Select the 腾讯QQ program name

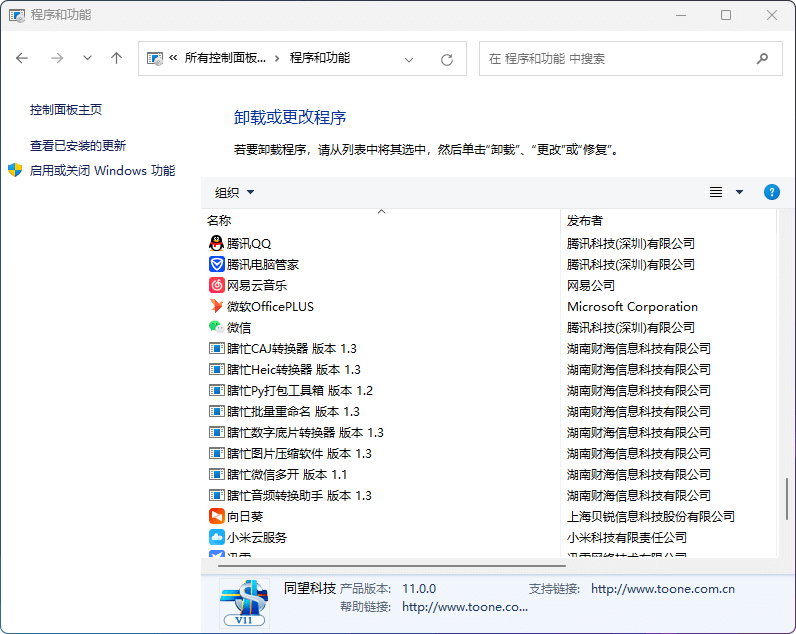249,244
